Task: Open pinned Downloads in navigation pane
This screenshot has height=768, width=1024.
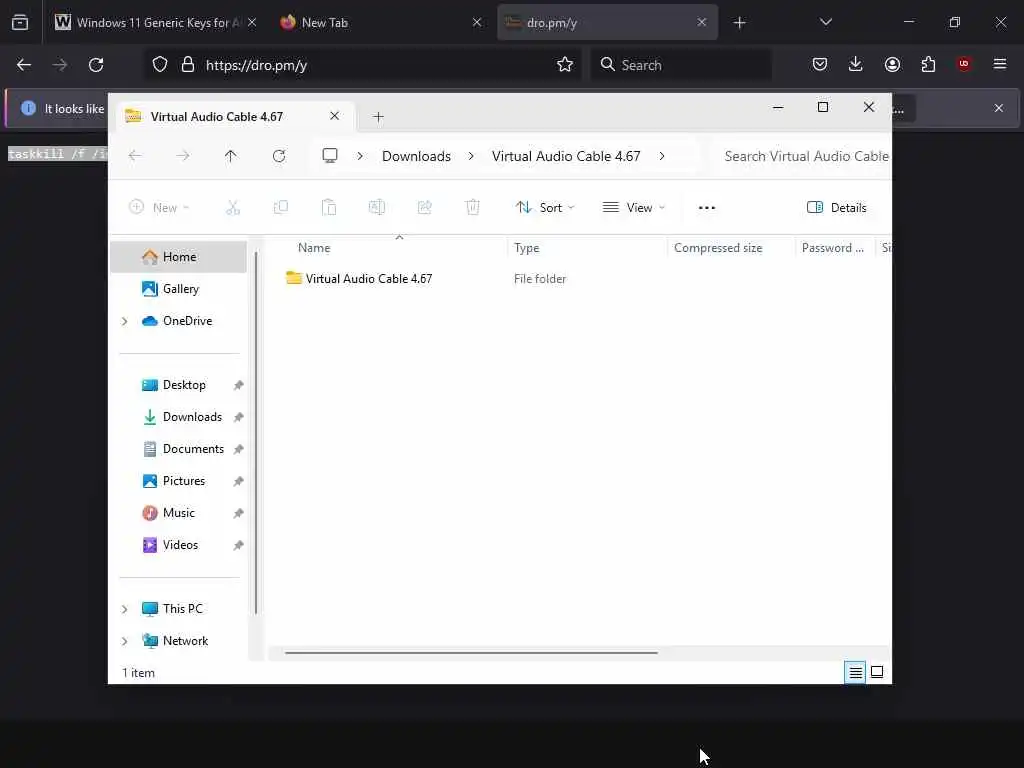Action: [x=178, y=417]
